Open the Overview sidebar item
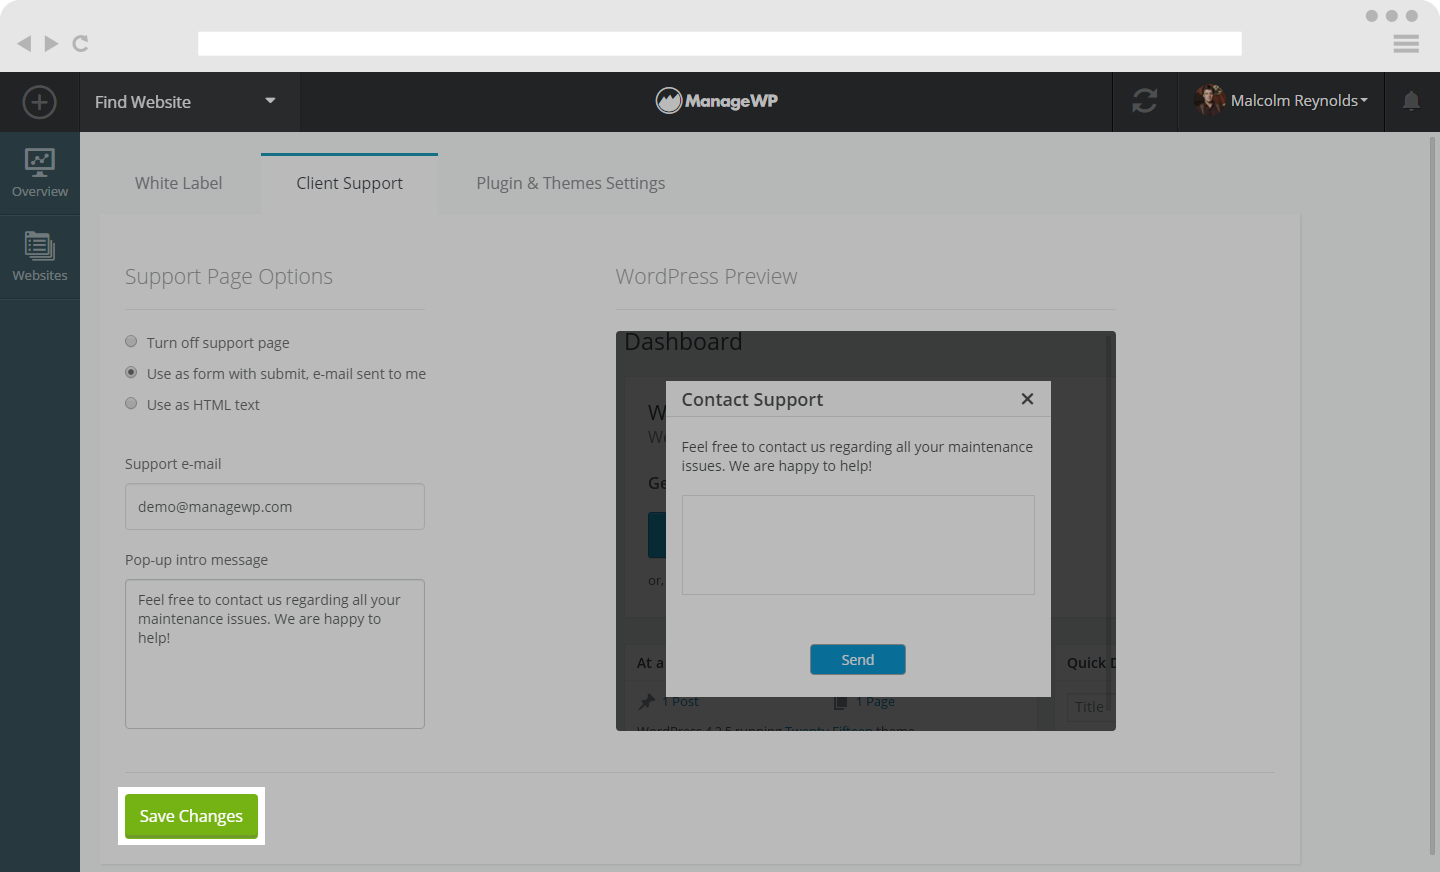 point(40,173)
